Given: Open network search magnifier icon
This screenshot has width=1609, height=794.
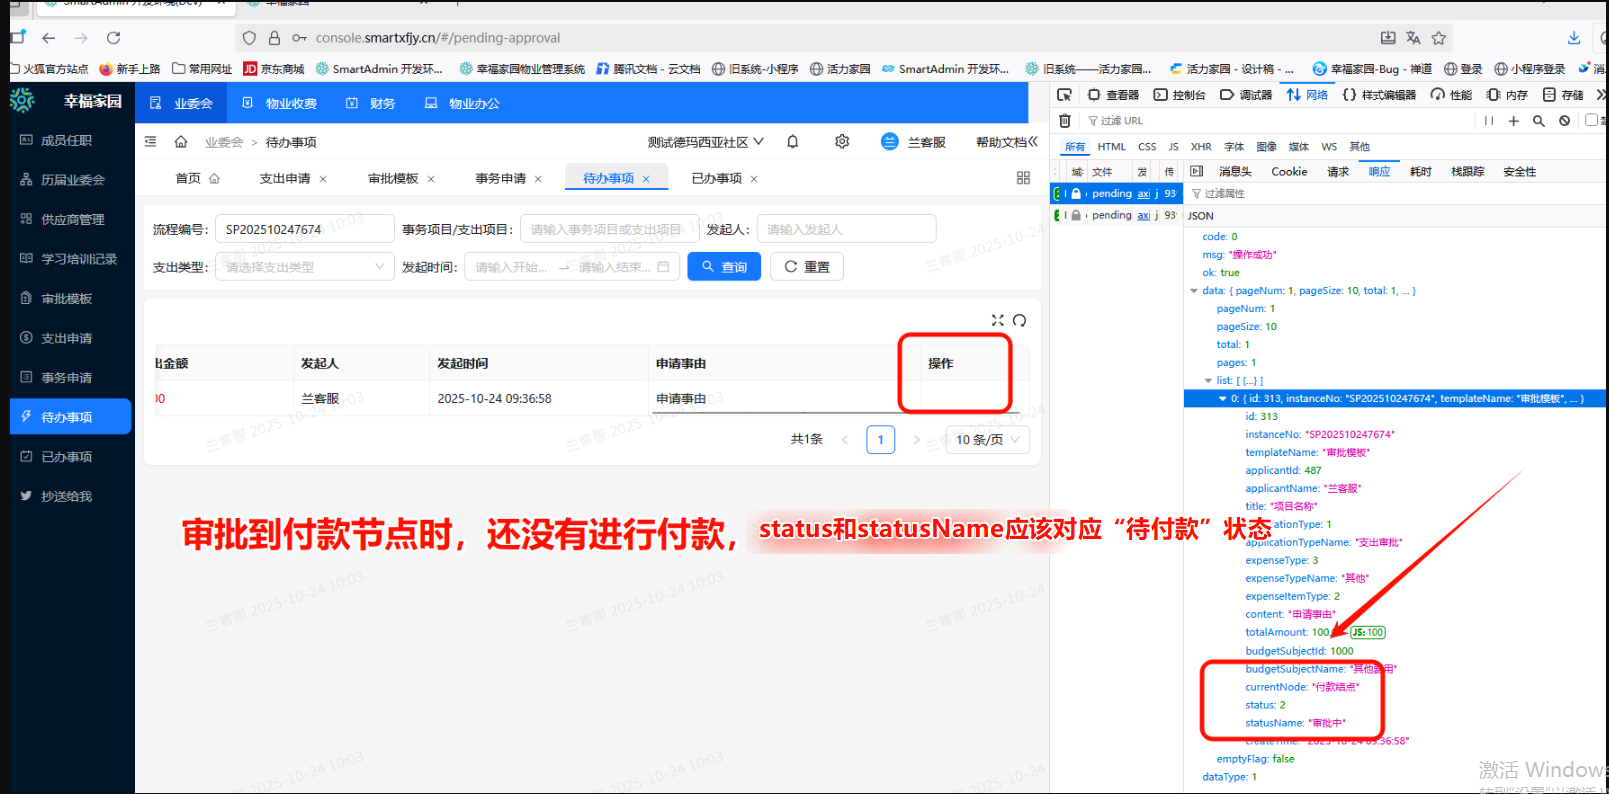Looking at the screenshot, I should click(1539, 121).
